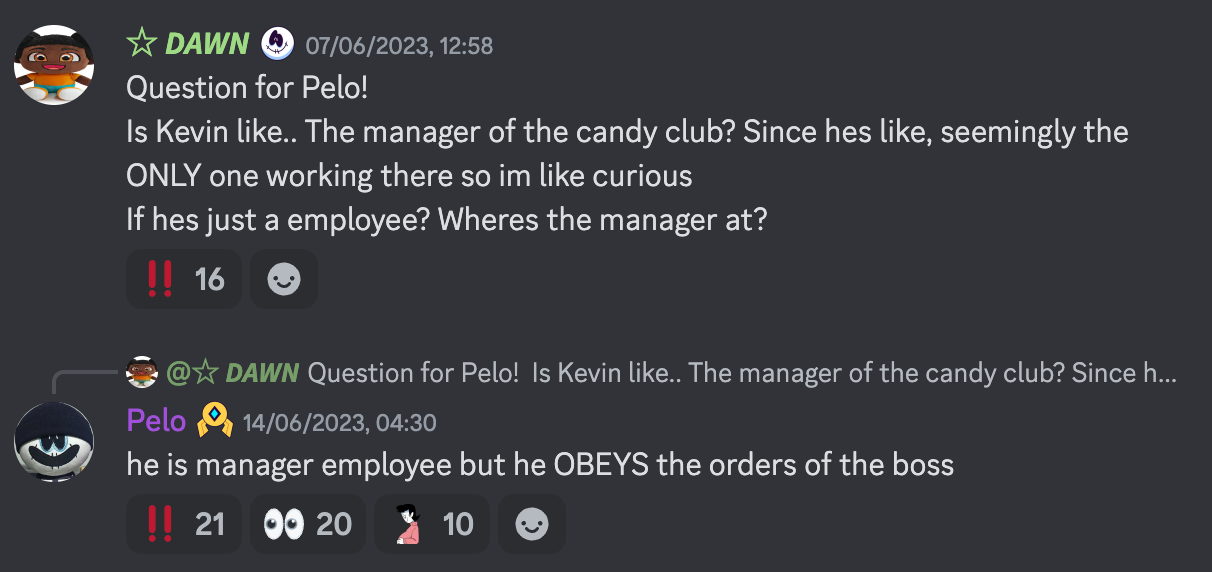Click Pelo's large profile avatar
The width and height of the screenshot is (1212, 572).
click(54, 442)
